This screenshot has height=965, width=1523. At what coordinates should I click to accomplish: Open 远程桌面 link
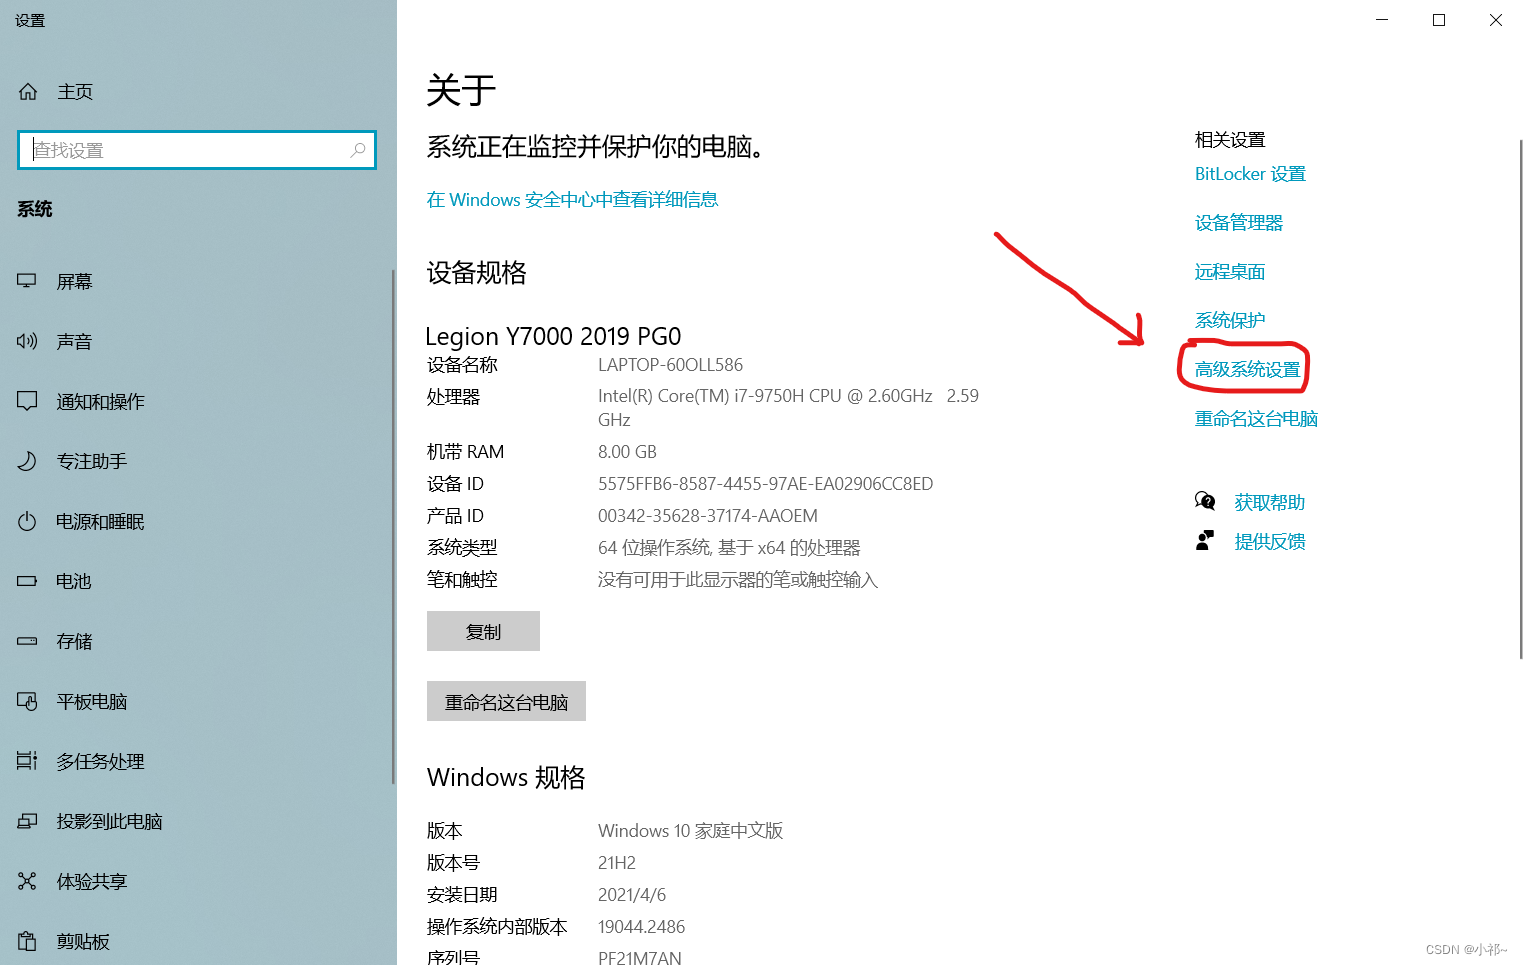click(1230, 272)
